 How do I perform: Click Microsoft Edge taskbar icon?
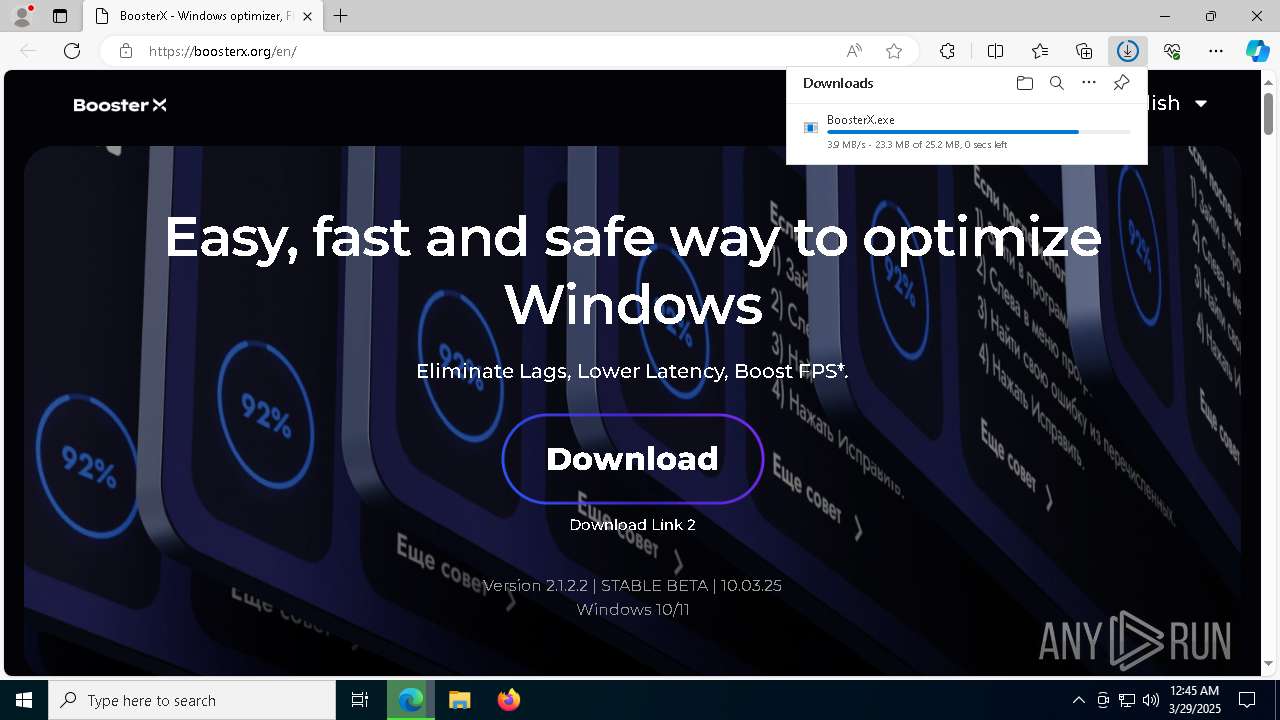point(411,700)
